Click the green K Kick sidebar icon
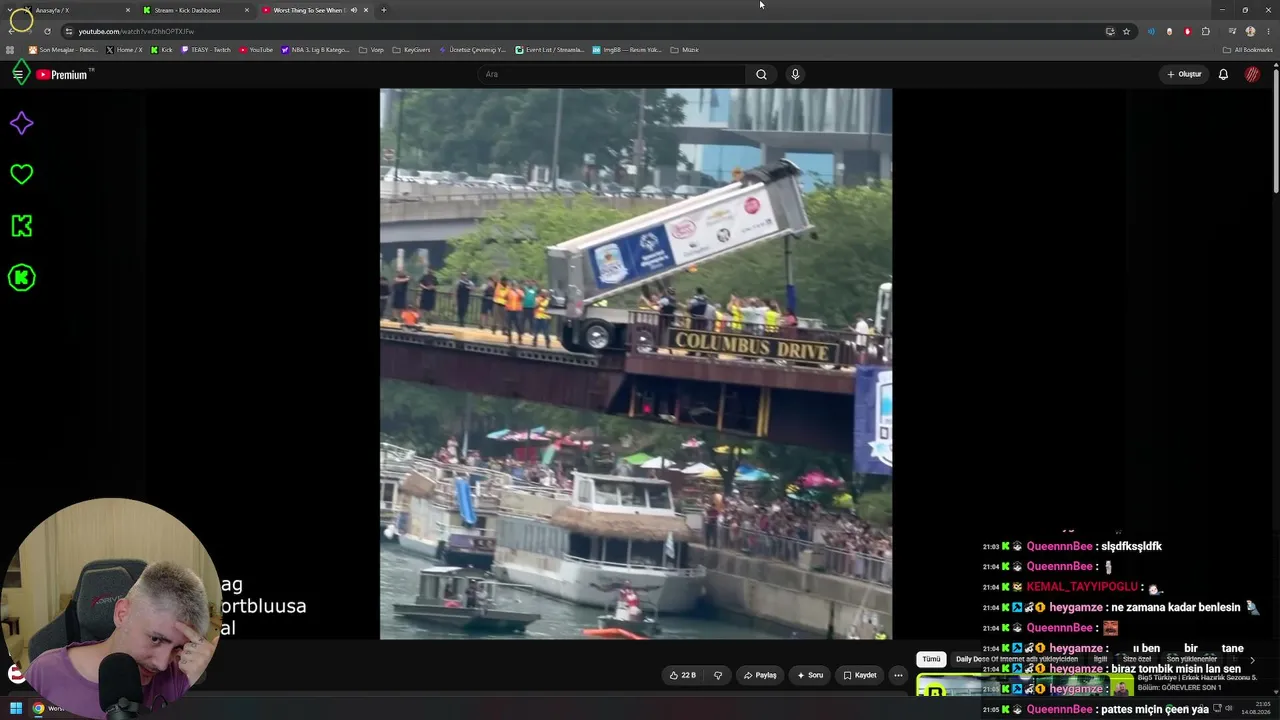The width and height of the screenshot is (1280, 720). 21,226
